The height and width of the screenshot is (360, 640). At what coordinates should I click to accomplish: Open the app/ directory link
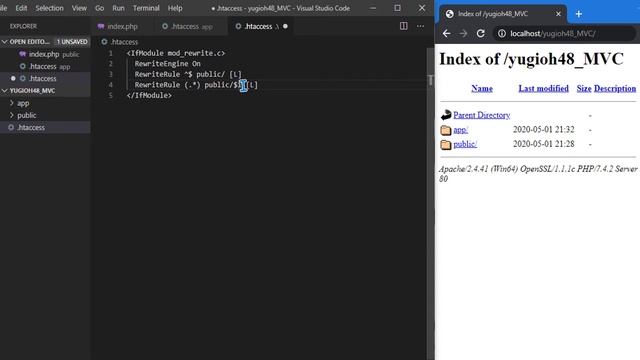(460, 130)
